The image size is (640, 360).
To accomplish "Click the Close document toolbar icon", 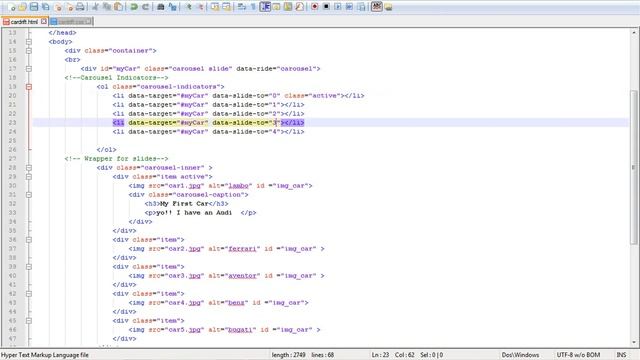I will (x=58, y=7).
